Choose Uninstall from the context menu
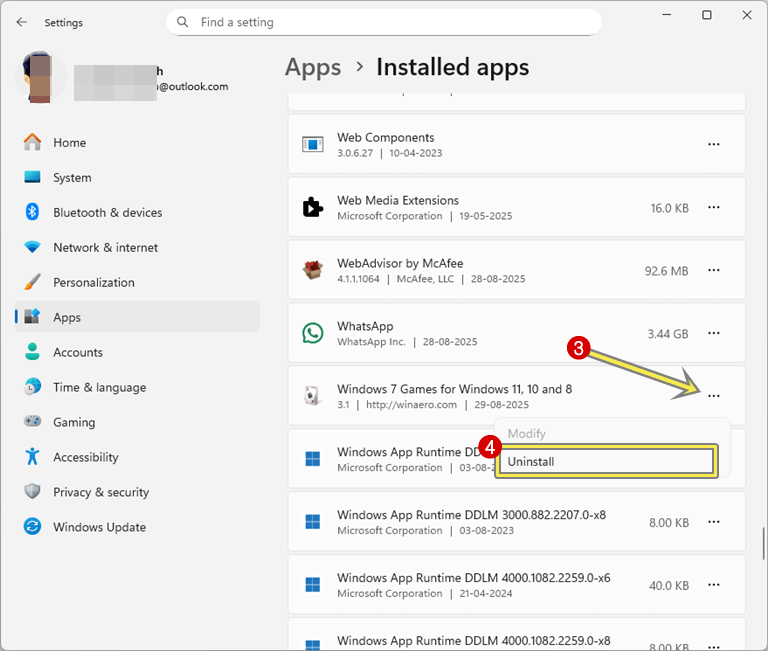The image size is (768, 651). 606,461
